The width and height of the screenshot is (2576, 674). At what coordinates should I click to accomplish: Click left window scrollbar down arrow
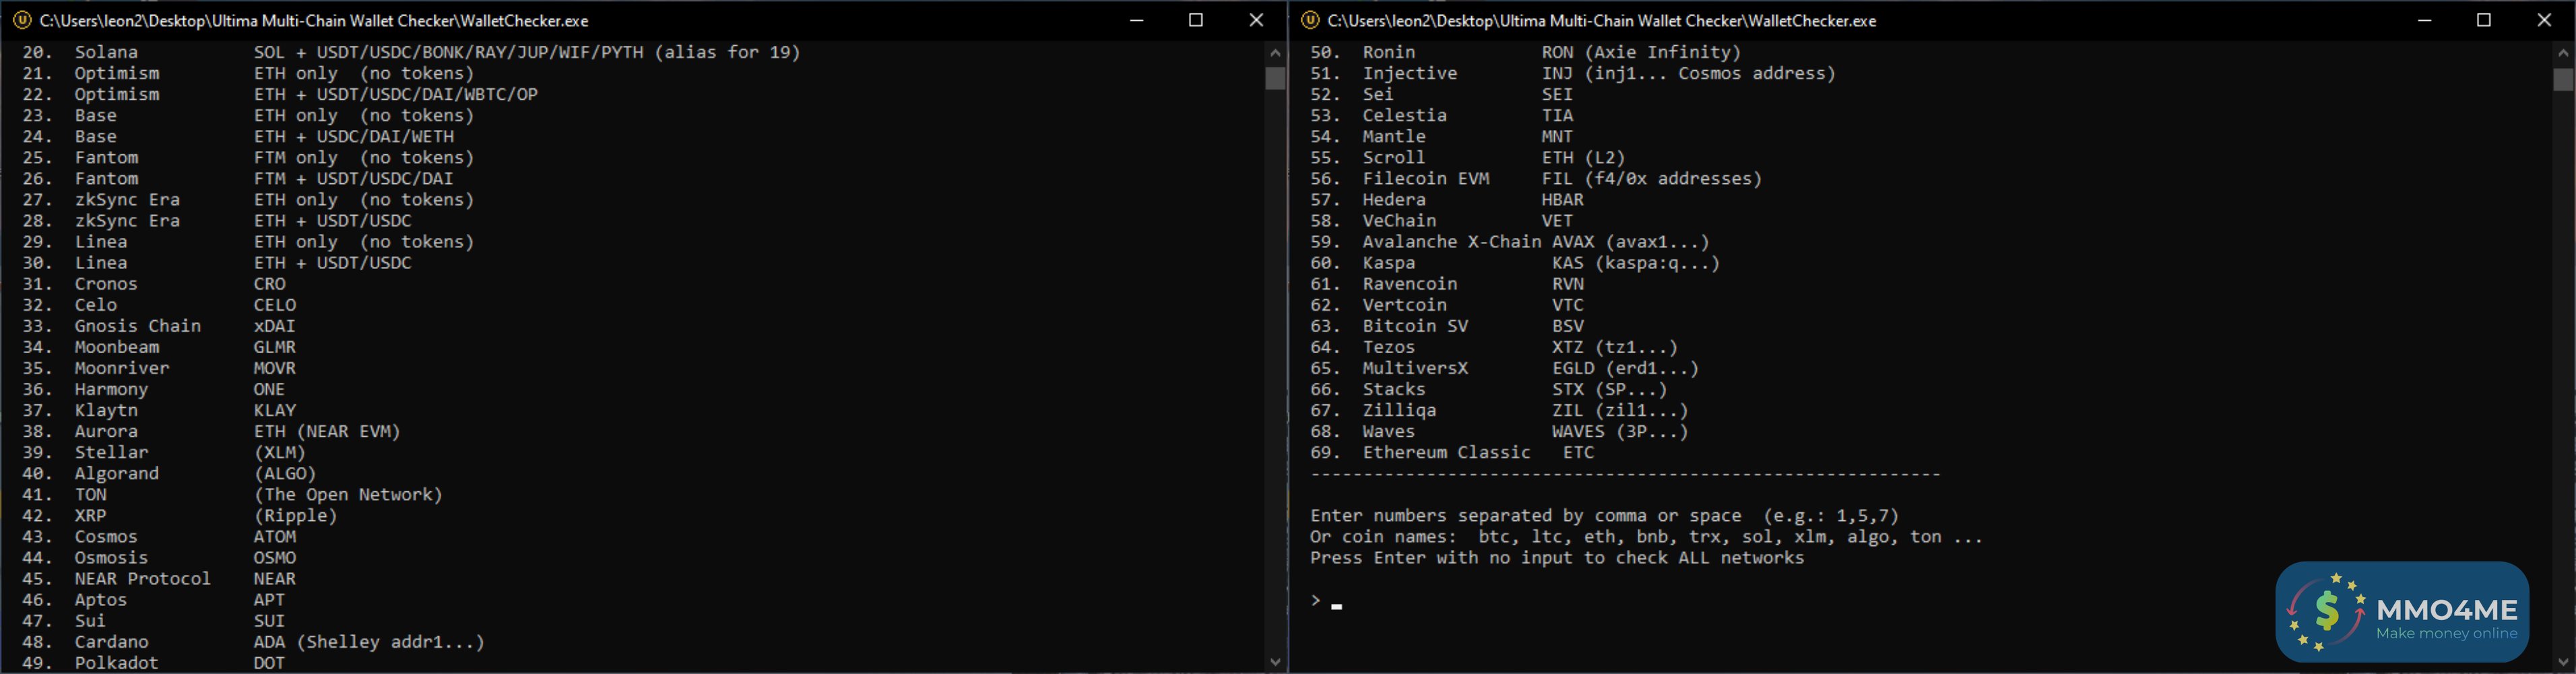tap(1275, 662)
